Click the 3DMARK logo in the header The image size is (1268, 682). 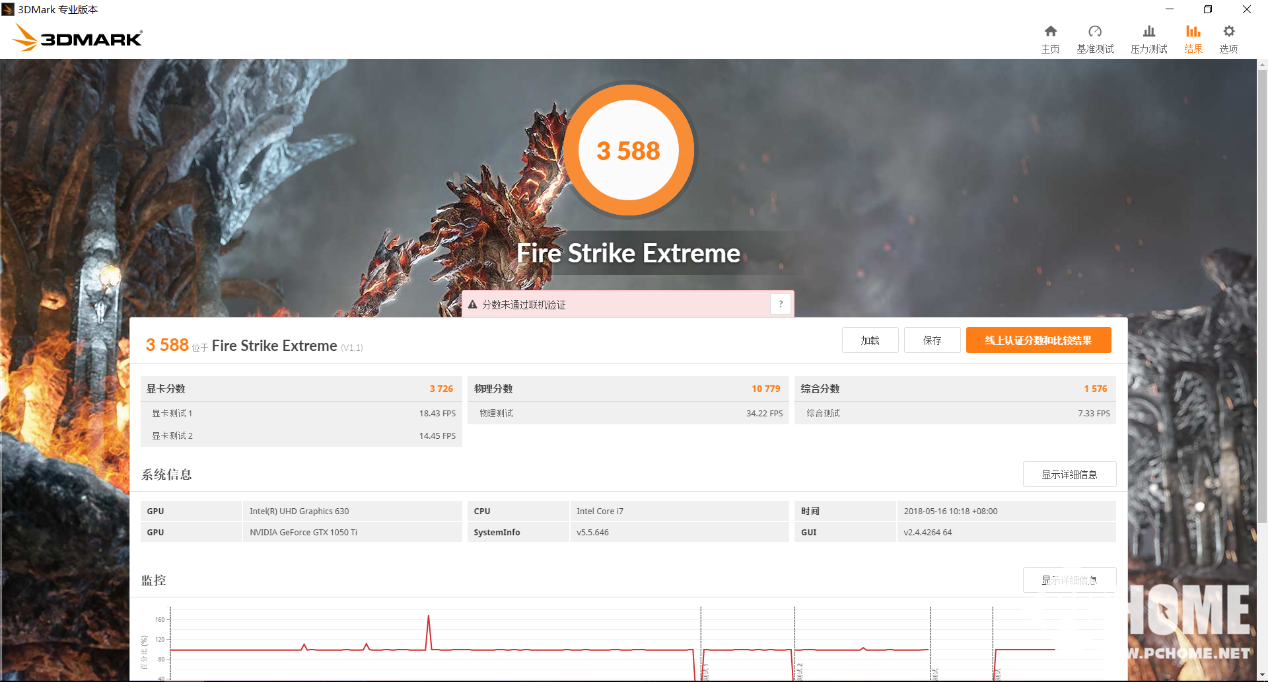point(78,39)
